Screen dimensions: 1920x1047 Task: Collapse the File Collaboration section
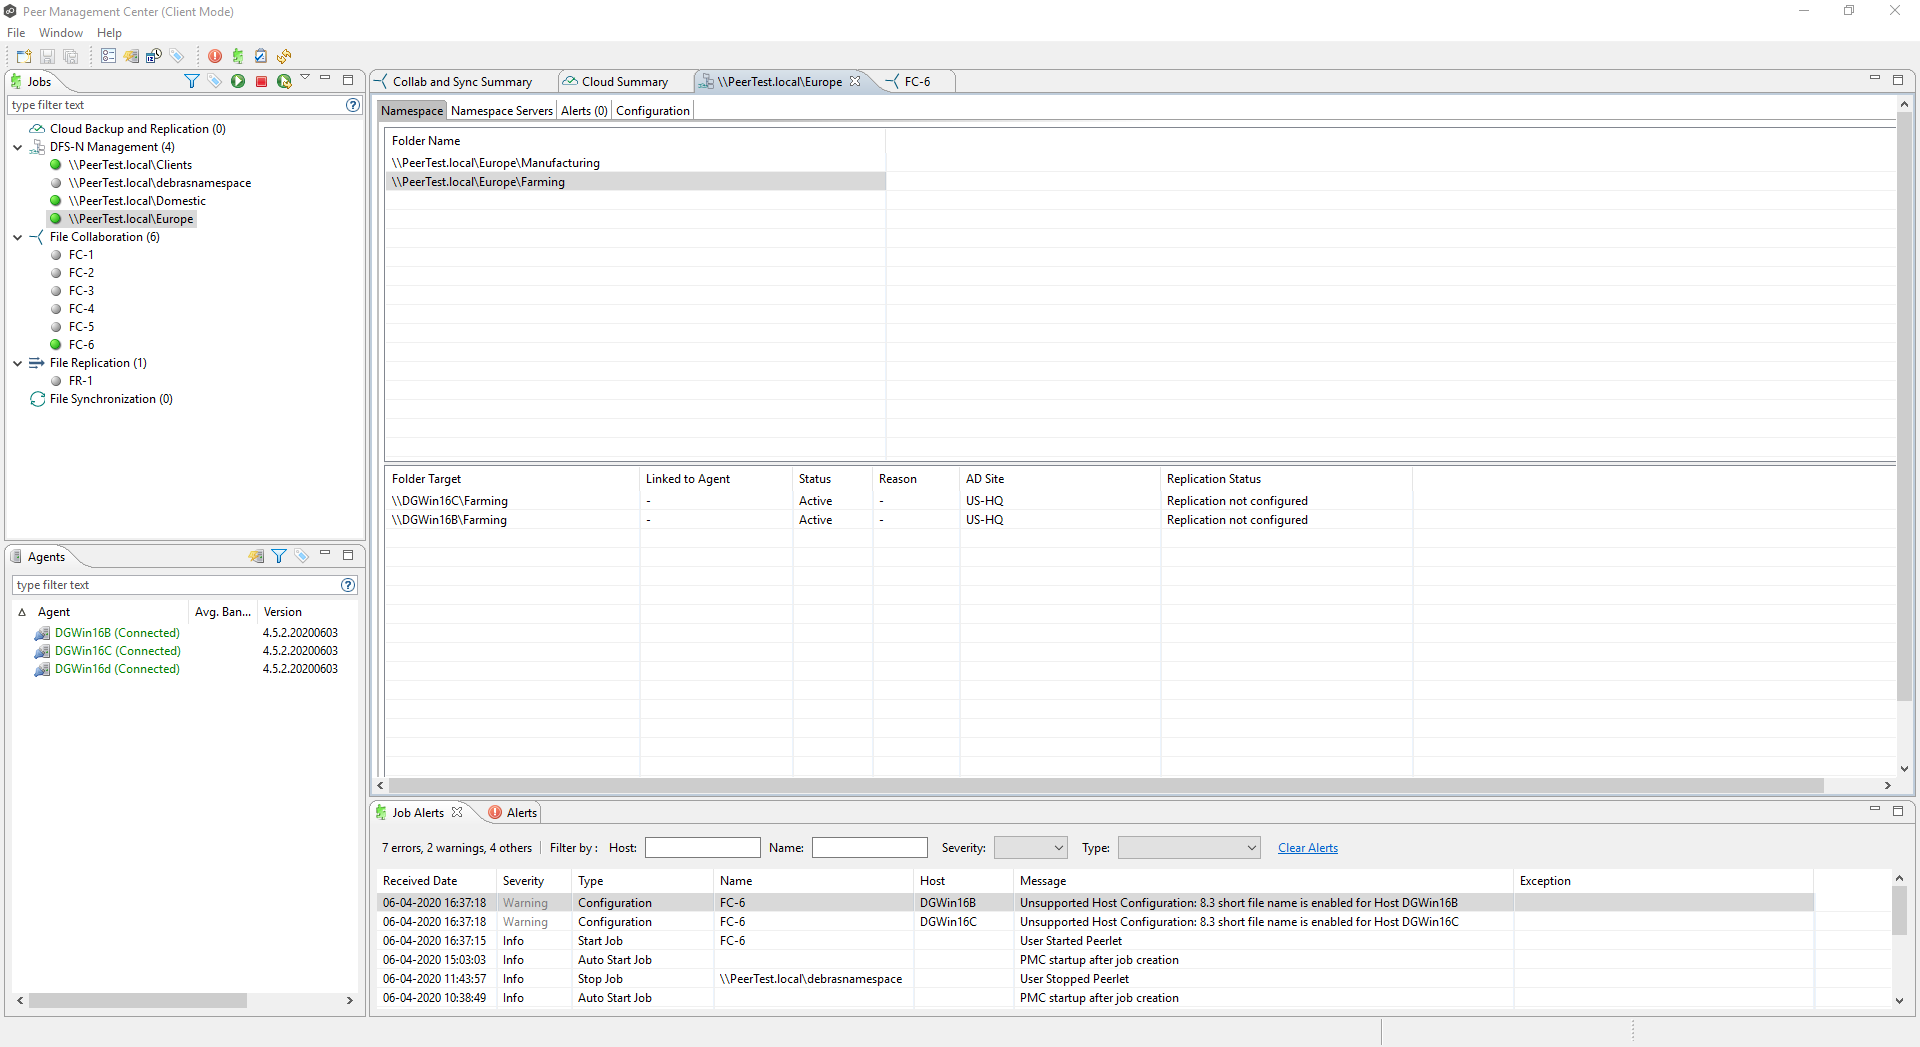(x=17, y=237)
